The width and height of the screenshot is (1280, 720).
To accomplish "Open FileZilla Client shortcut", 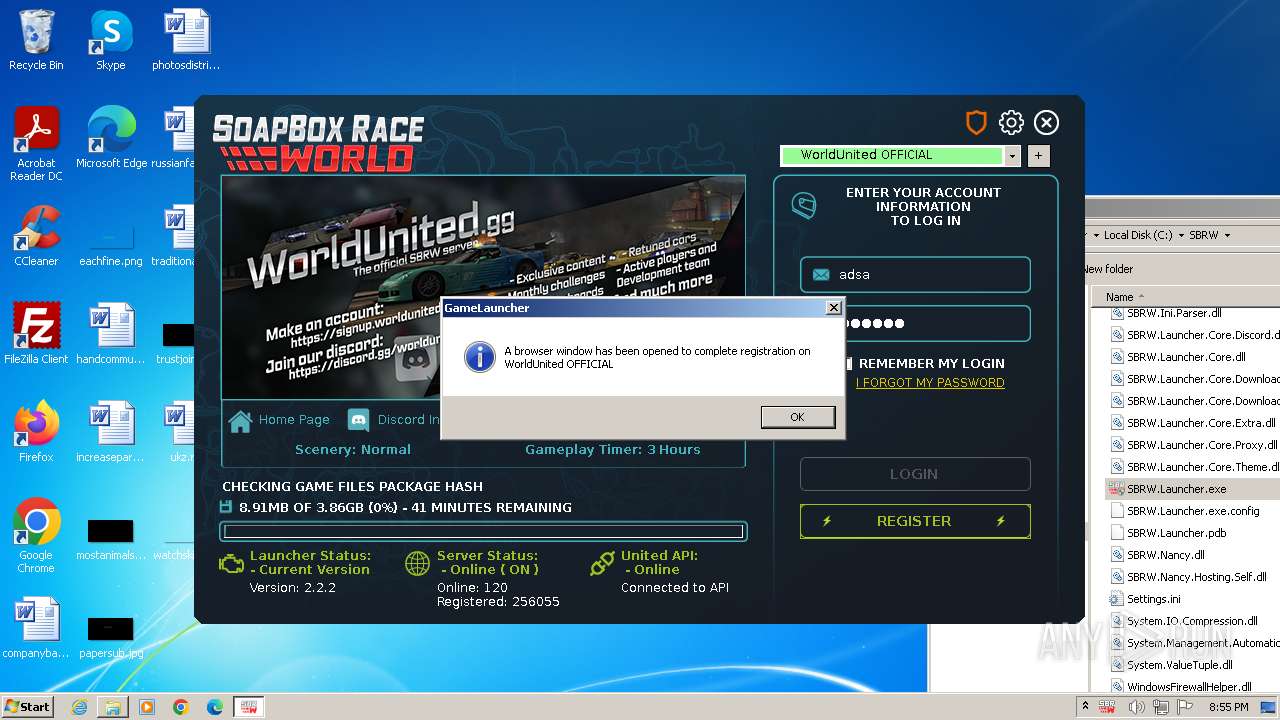I will pyautogui.click(x=36, y=335).
